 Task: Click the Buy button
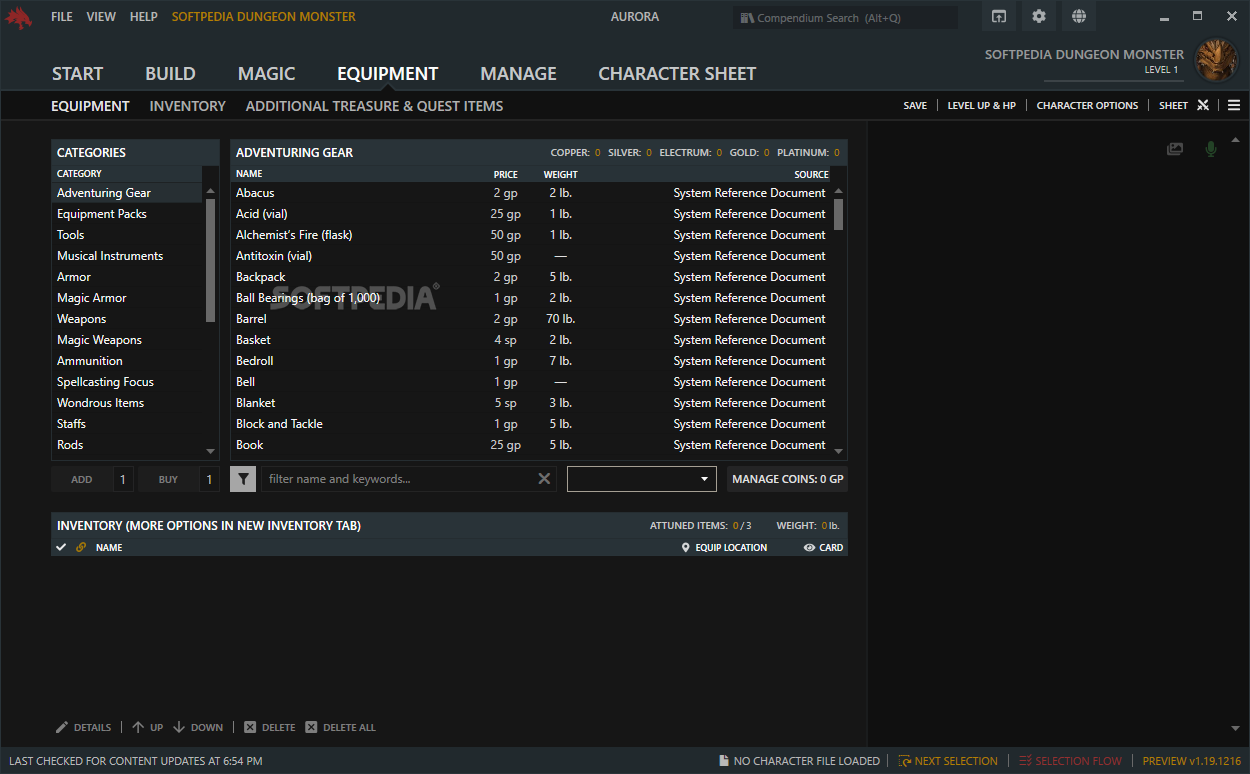coord(168,479)
